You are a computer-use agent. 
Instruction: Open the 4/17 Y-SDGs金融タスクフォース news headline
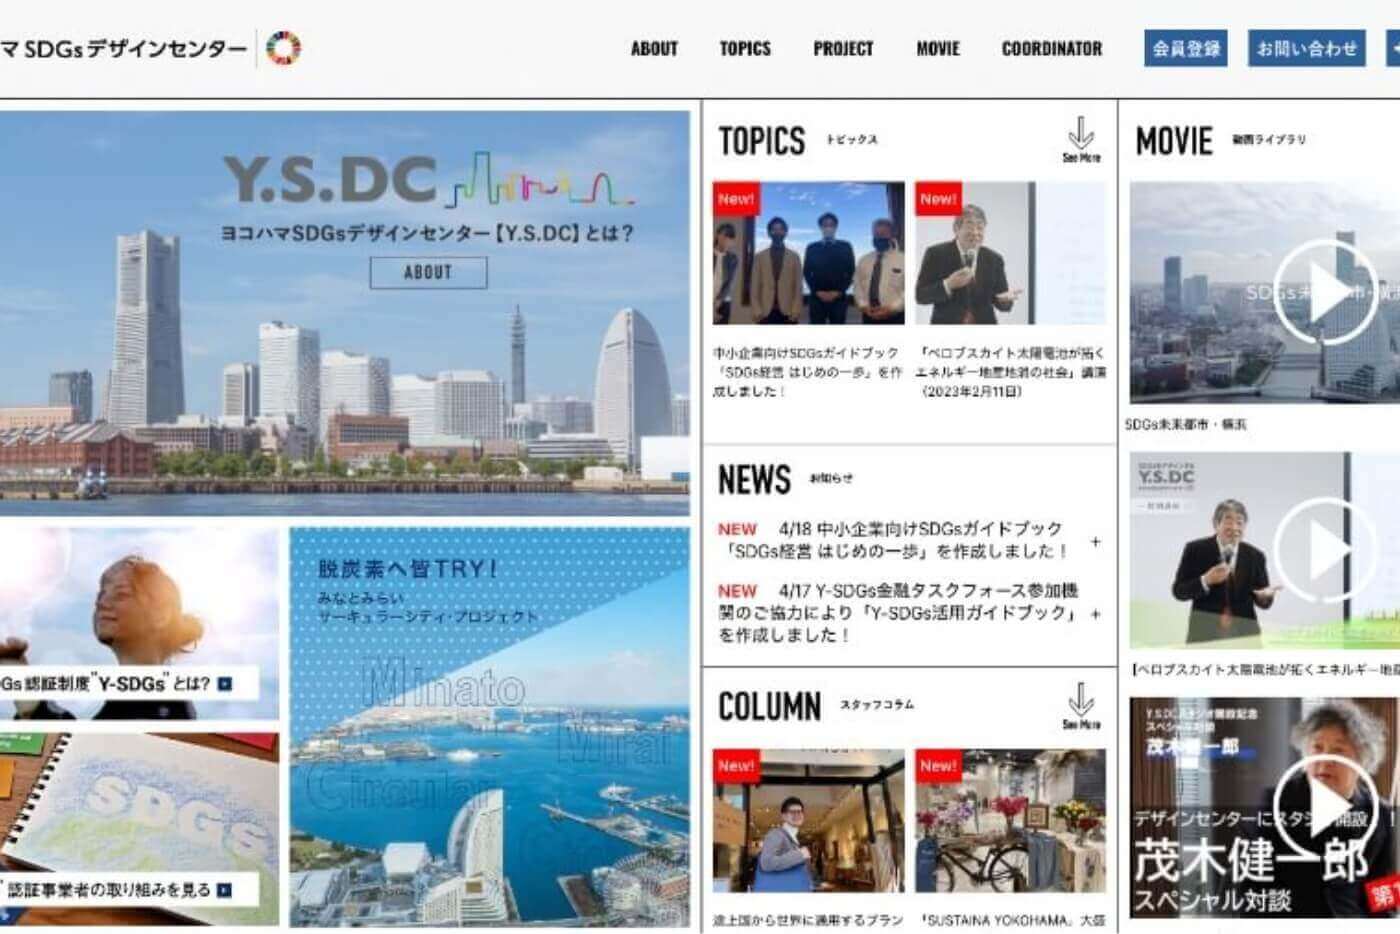(898, 612)
